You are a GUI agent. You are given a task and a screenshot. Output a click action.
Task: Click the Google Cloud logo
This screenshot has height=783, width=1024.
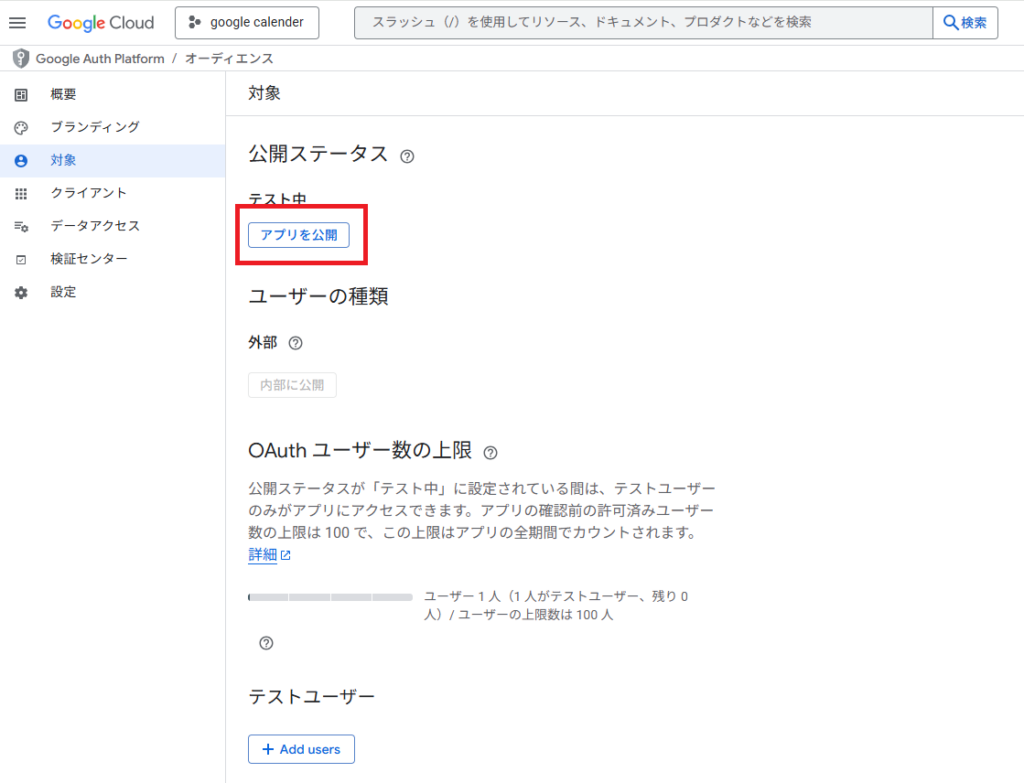[x=101, y=22]
